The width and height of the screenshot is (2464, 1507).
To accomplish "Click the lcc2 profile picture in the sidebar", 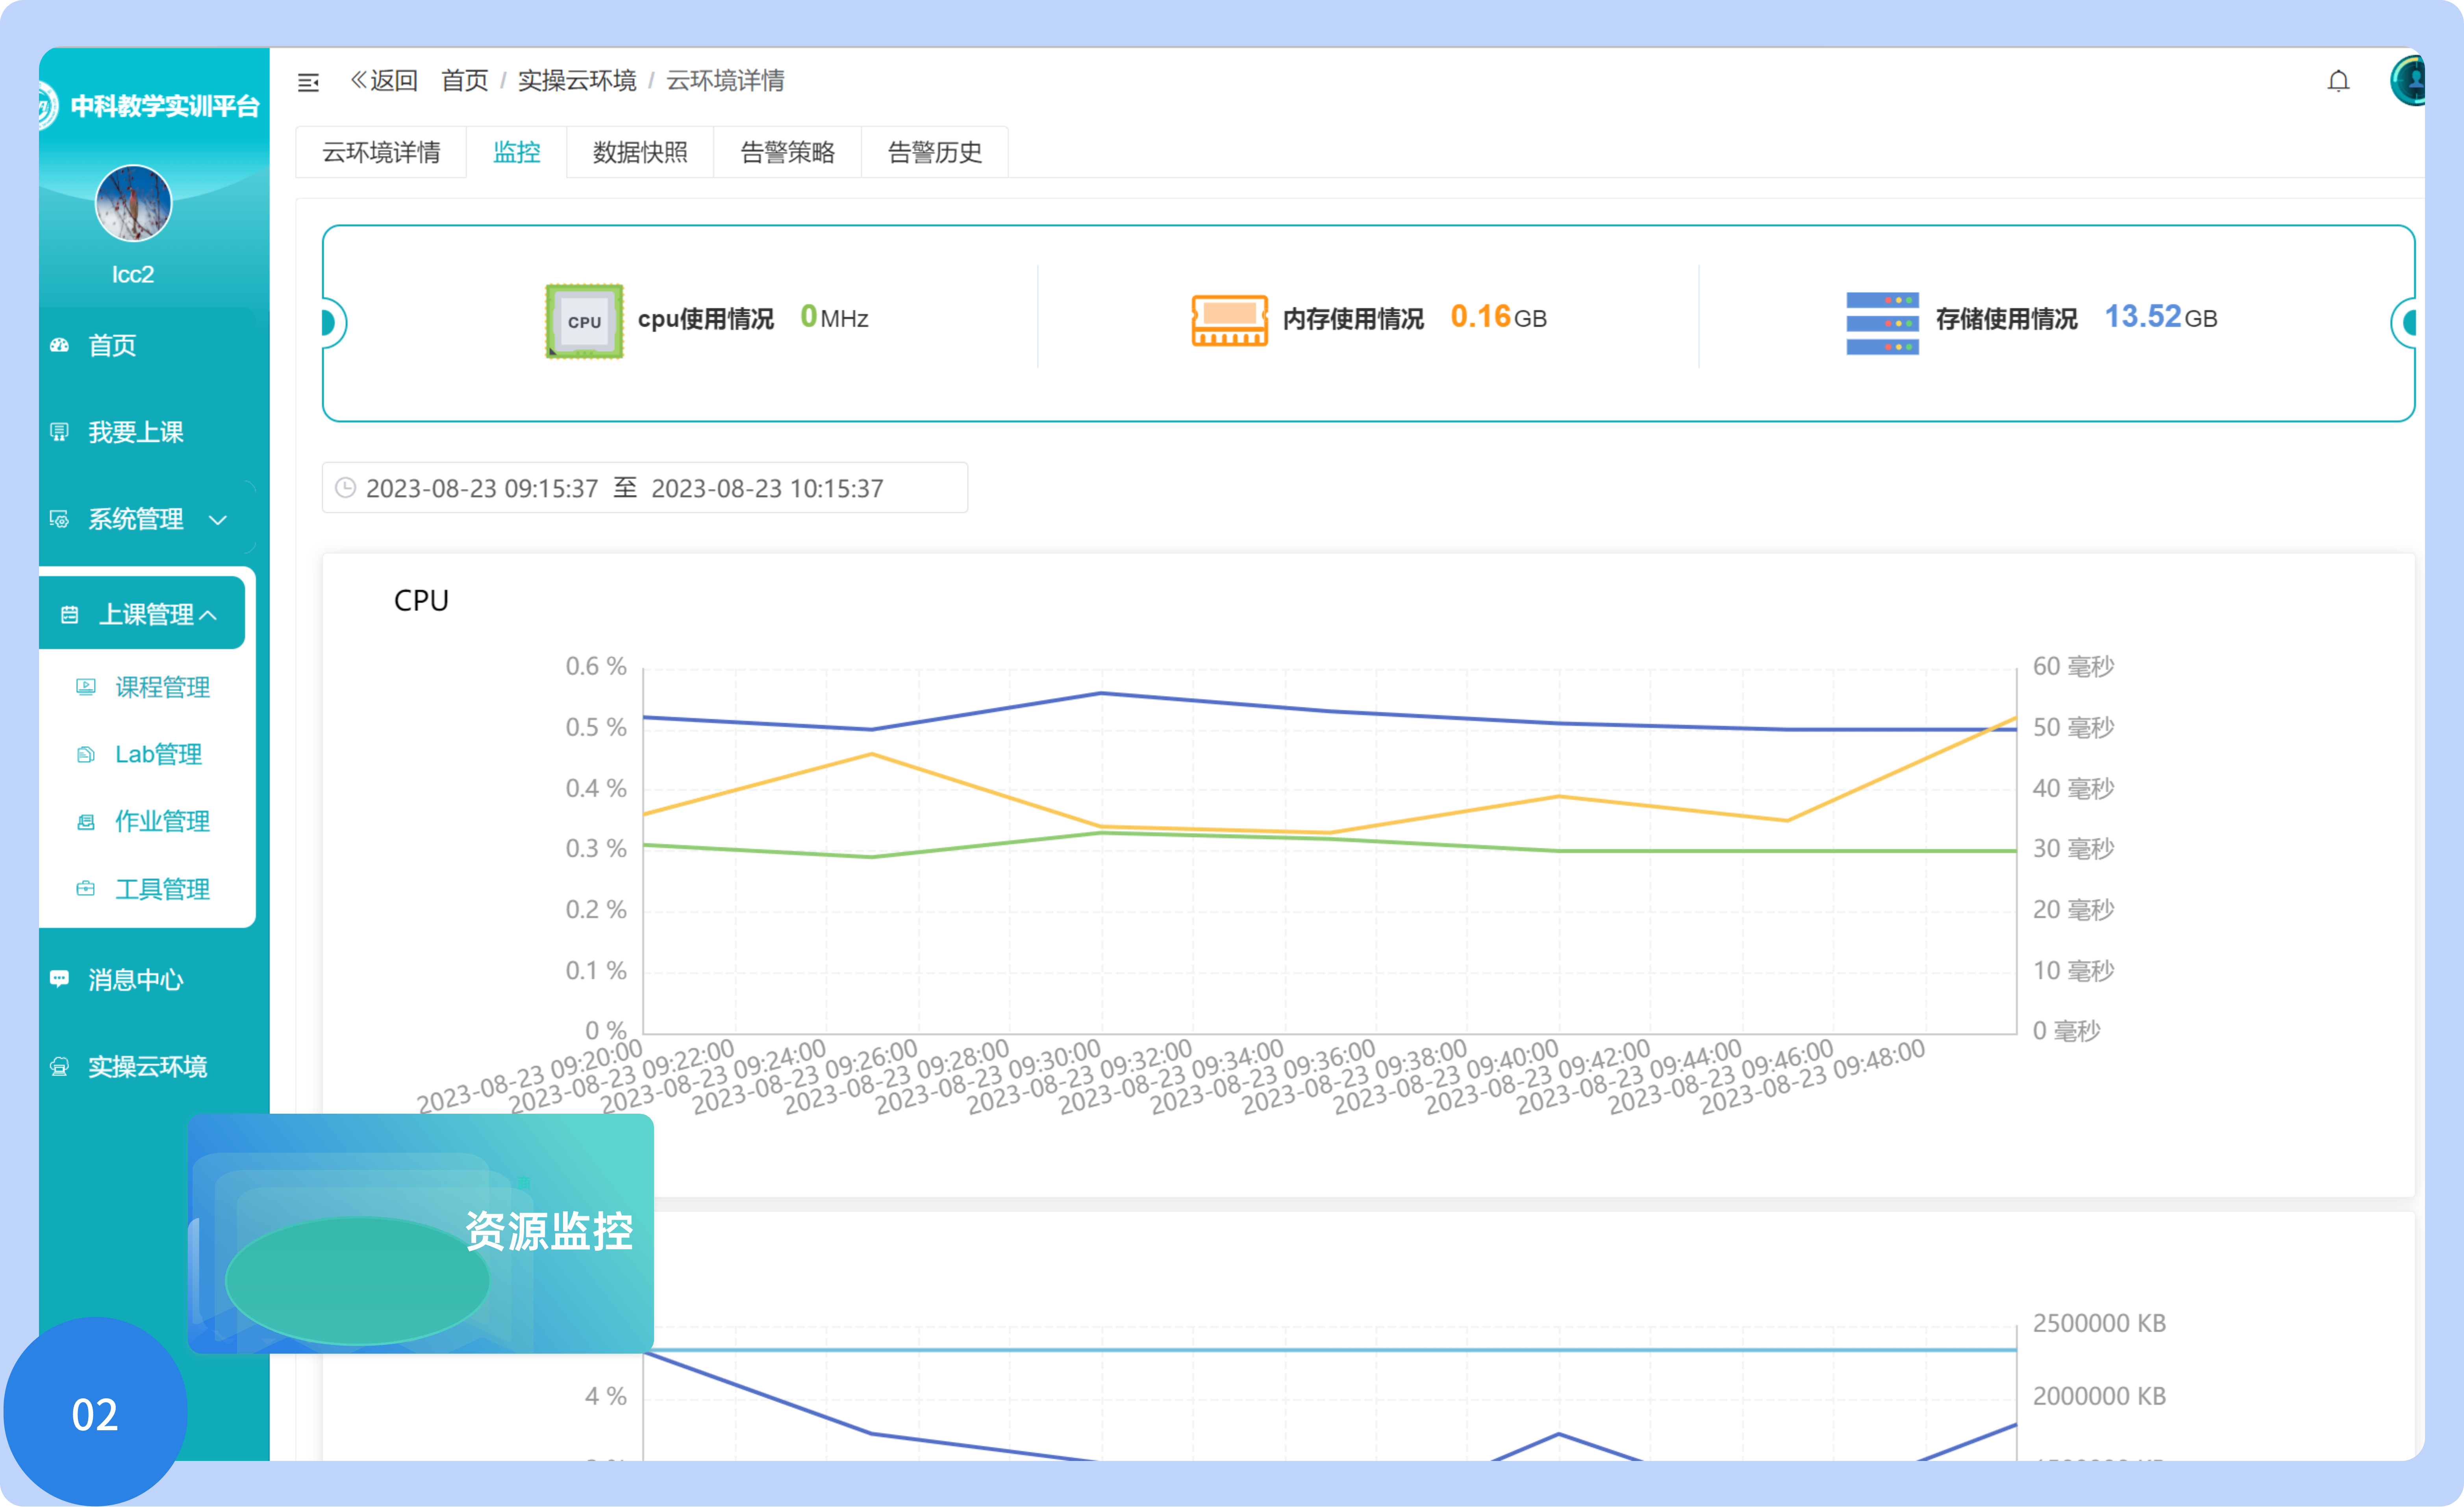I will 133,203.
